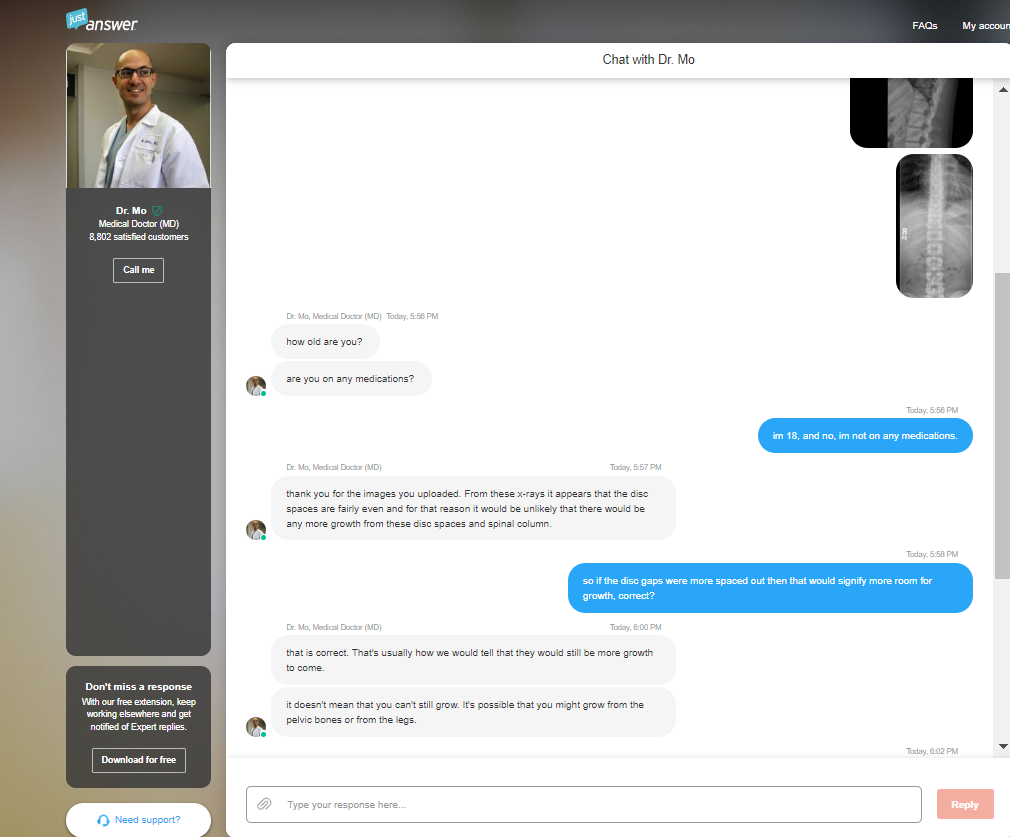Click the scroll up arrow of chat
Image resolution: width=1010 pixels, height=837 pixels.
click(x=1003, y=90)
